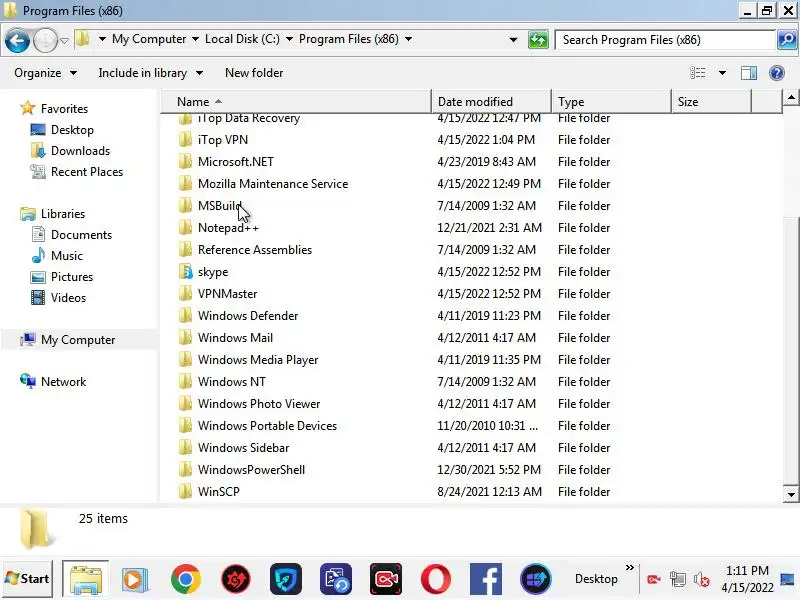The image size is (800, 600).
Task: Click the scrollbar down arrow
Action: pos(790,494)
